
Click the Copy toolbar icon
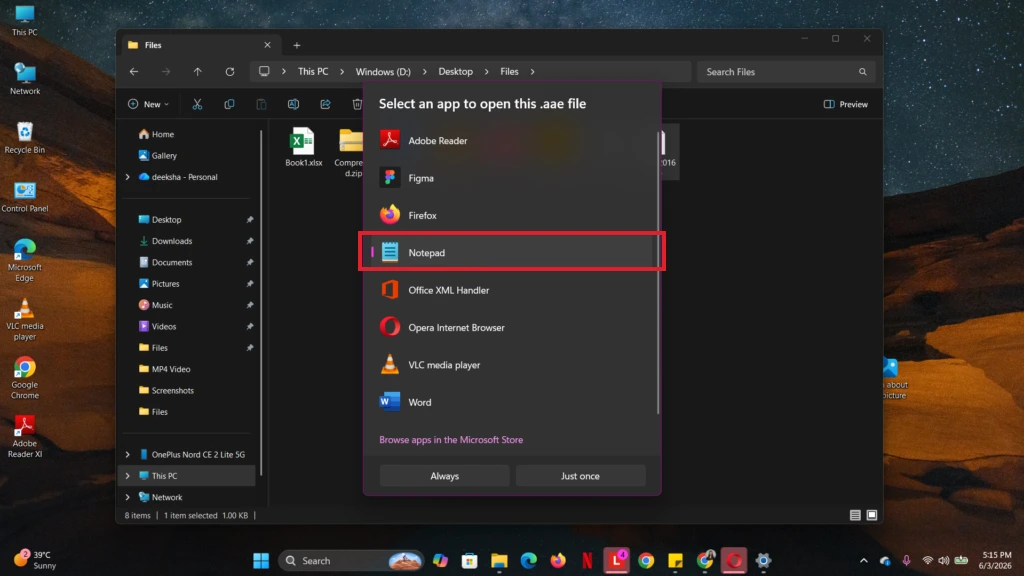(229, 104)
